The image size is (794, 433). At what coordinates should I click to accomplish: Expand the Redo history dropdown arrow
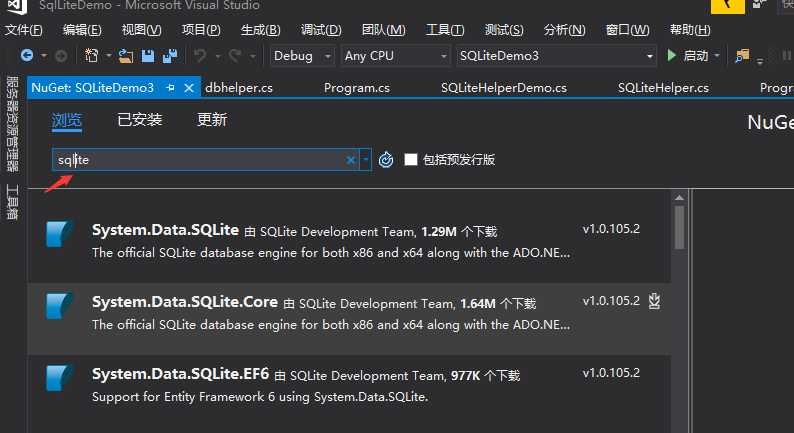click(x=252, y=56)
